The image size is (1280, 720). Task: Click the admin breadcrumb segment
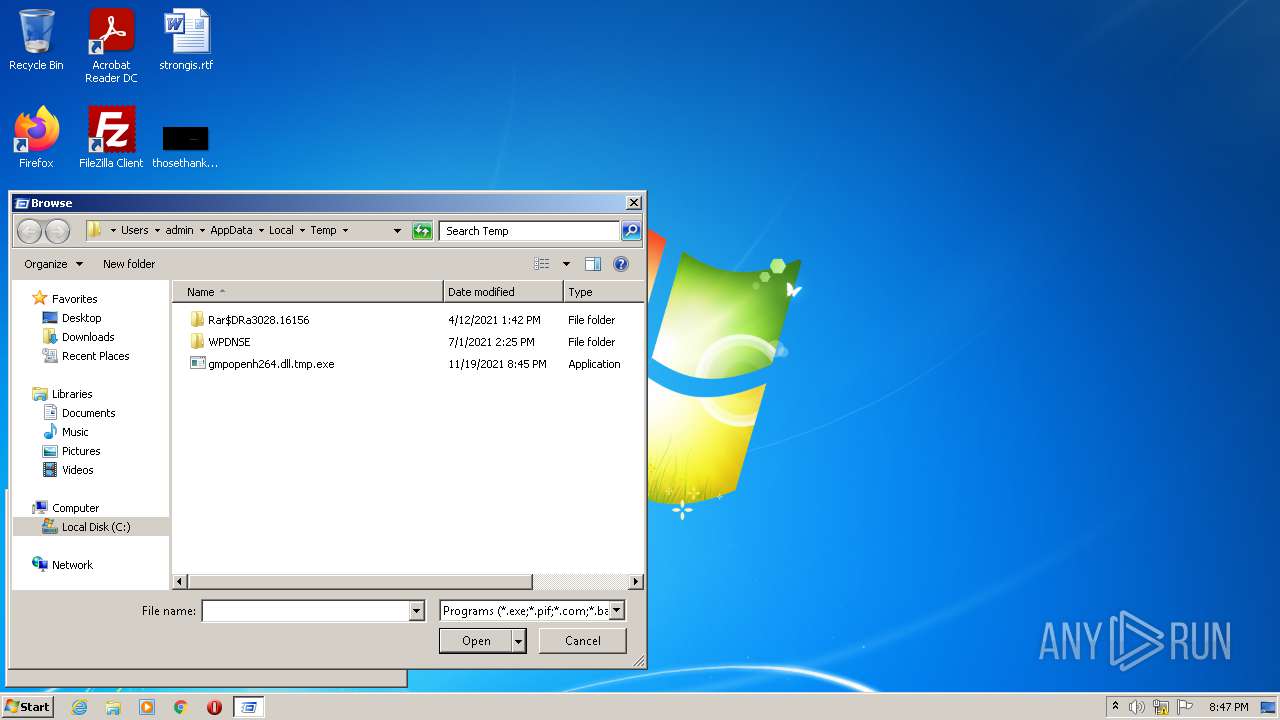tap(180, 231)
